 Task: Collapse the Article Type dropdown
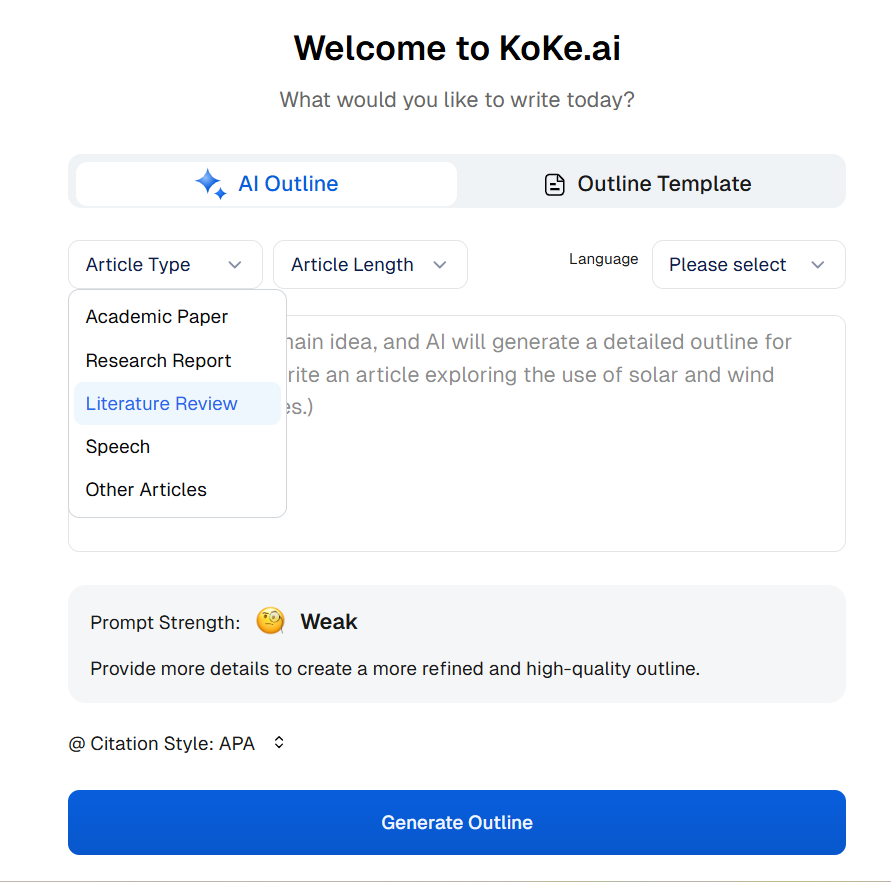pos(165,265)
